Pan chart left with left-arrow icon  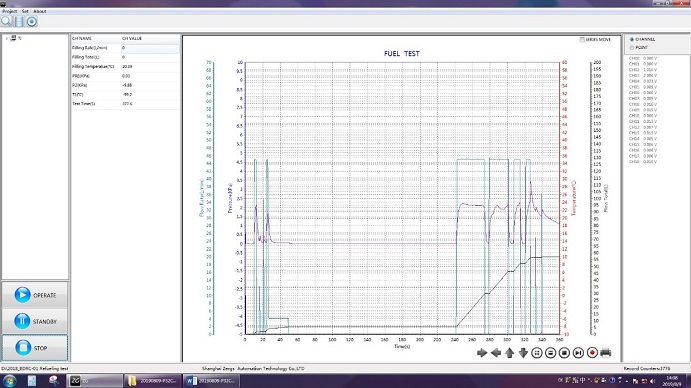point(496,353)
